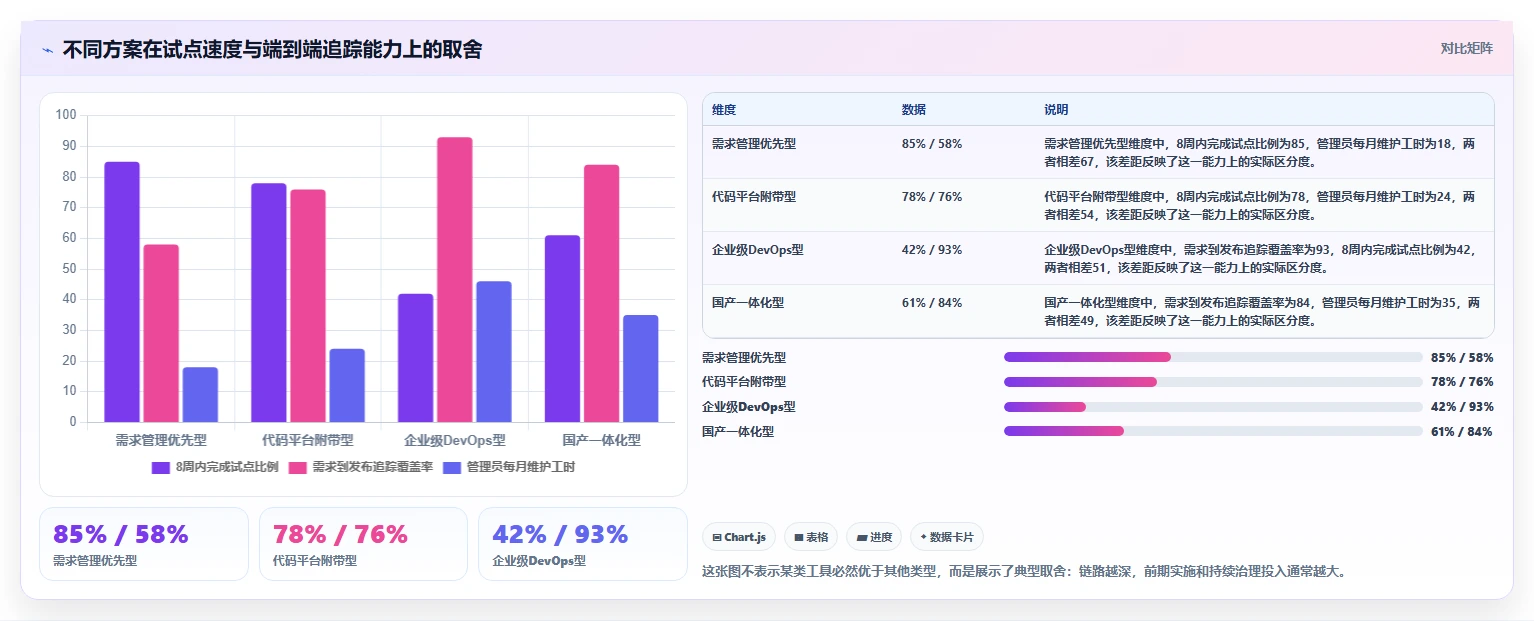Click x-axis label 代码平台附带型 in chart

pos(308,440)
